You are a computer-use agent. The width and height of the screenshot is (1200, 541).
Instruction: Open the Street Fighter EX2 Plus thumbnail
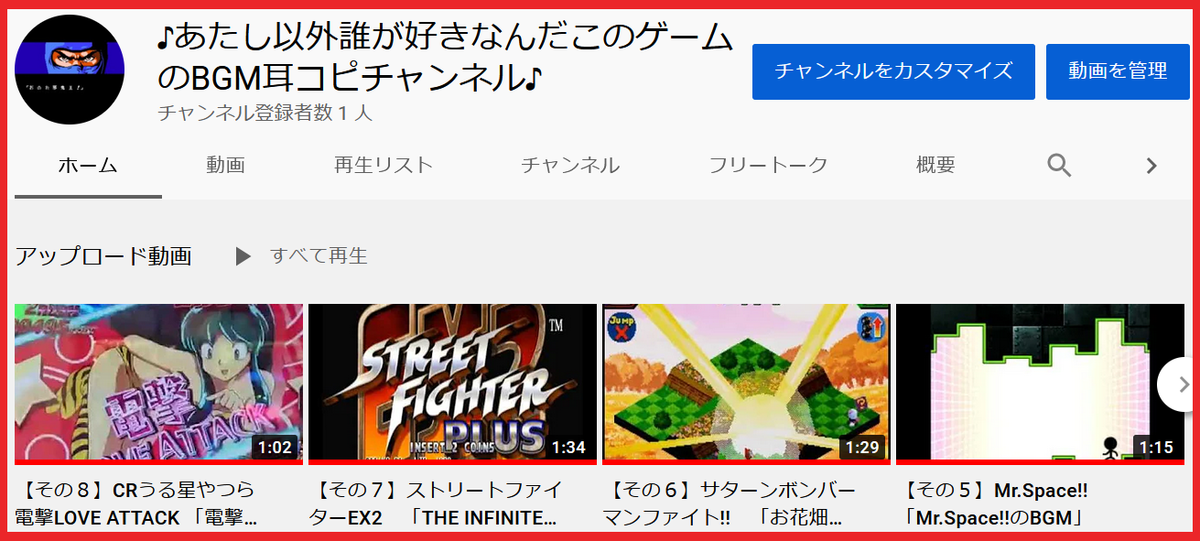[x=453, y=384]
